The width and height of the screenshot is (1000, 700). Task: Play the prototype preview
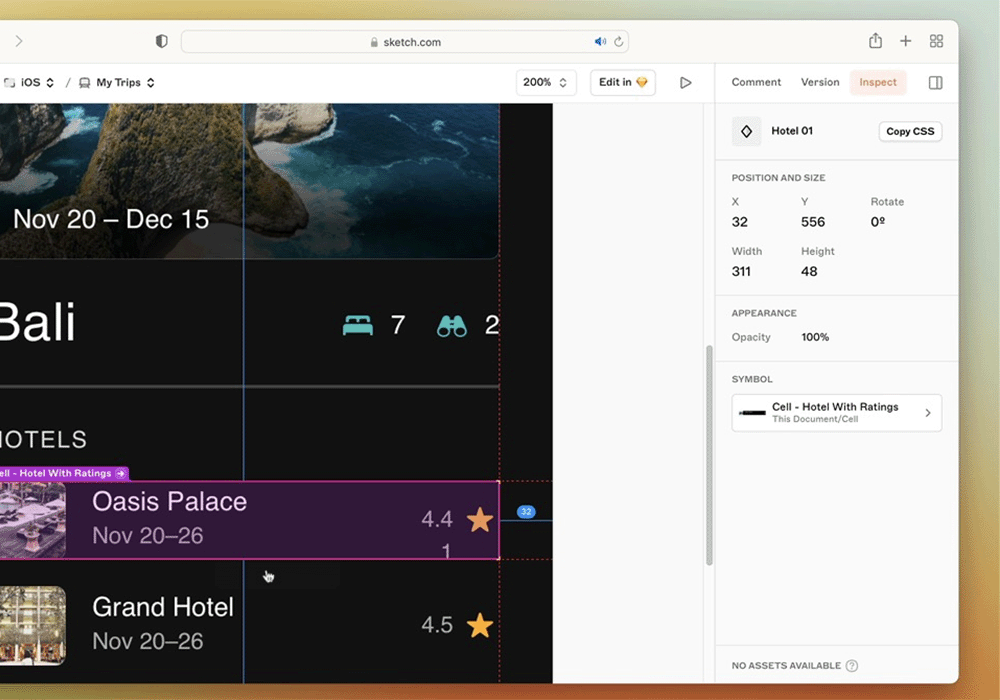pos(686,83)
